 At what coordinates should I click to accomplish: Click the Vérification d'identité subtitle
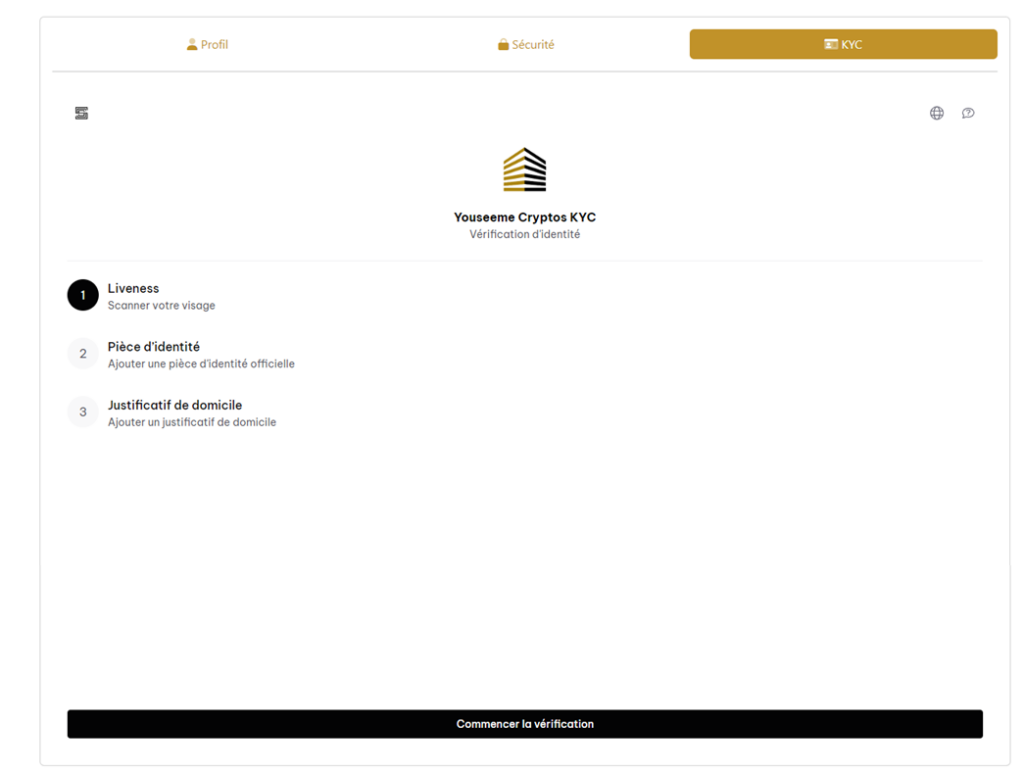pos(524,235)
